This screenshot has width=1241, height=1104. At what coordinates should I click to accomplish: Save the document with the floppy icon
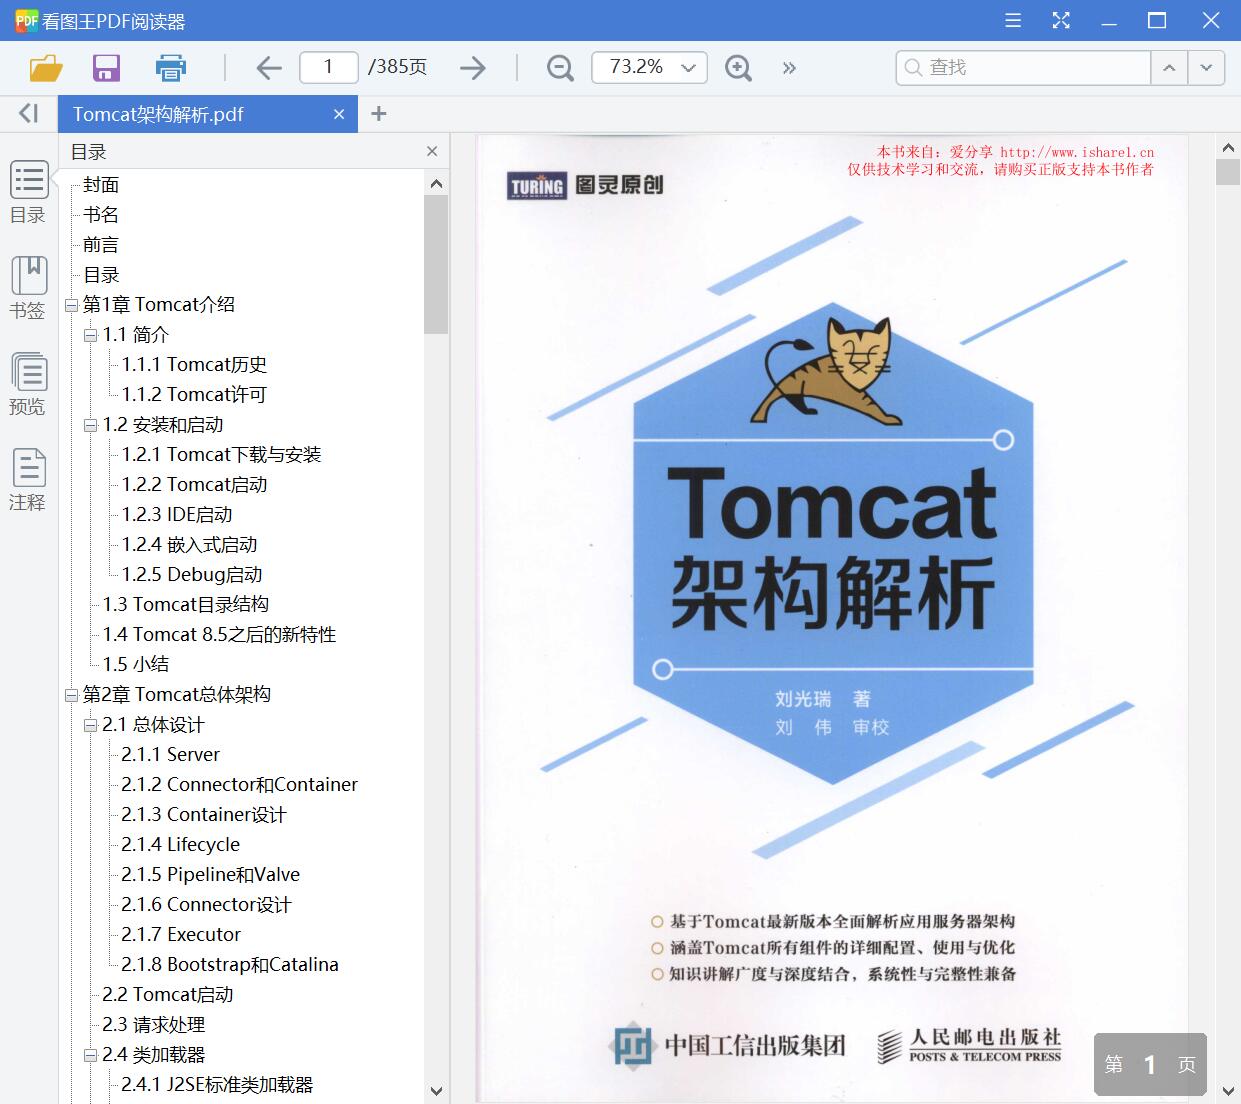pos(106,68)
